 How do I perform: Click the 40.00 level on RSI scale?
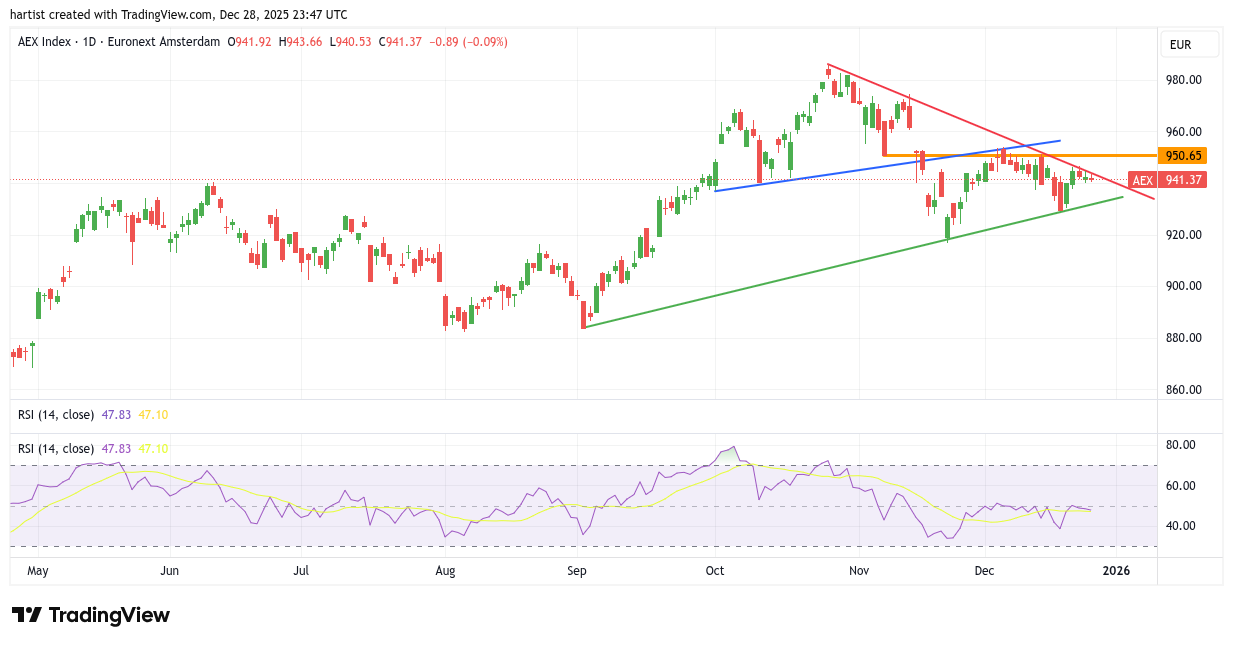coord(1183,526)
